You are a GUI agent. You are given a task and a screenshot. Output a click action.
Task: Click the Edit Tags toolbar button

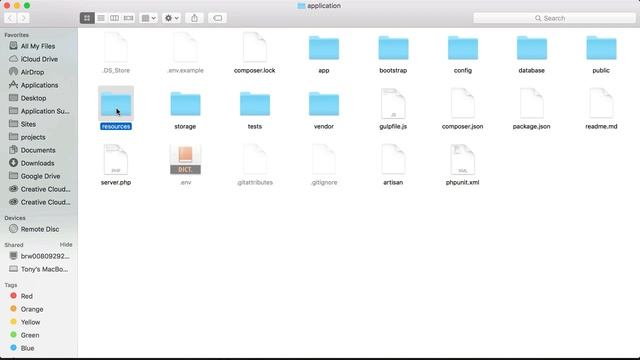coord(218,18)
